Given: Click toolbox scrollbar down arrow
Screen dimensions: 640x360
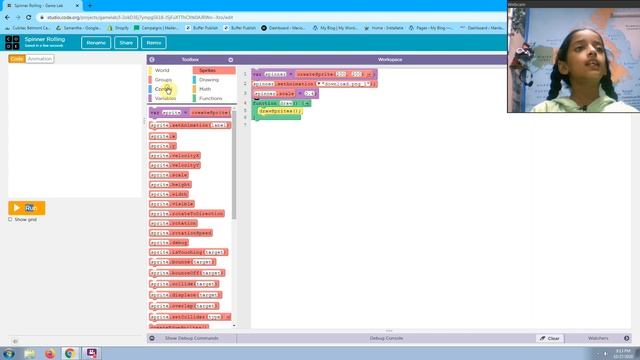Looking at the screenshot, I should point(234,326).
